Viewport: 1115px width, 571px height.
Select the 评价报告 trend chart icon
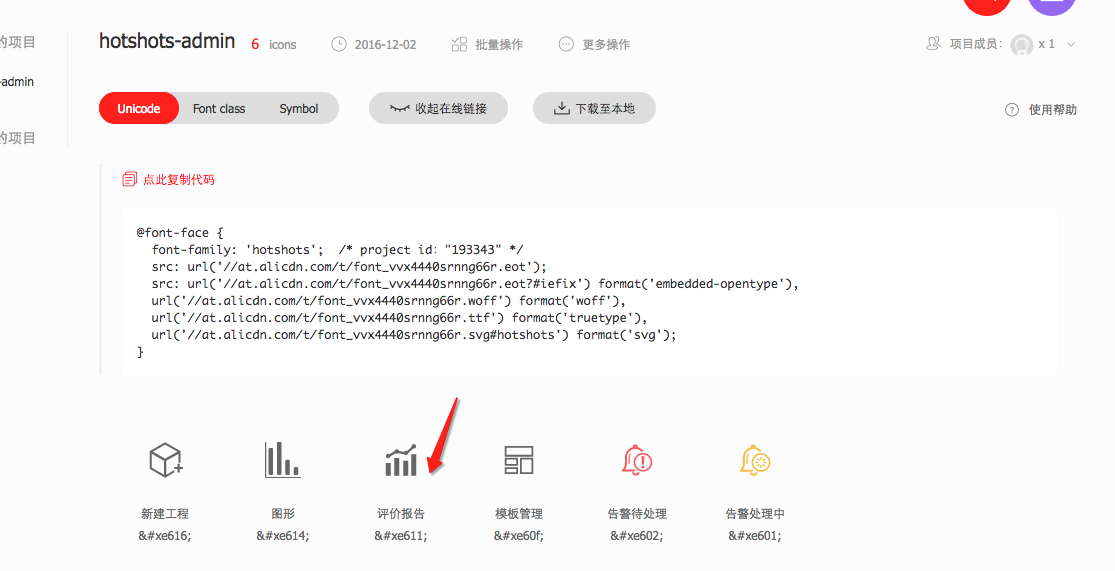pos(401,460)
